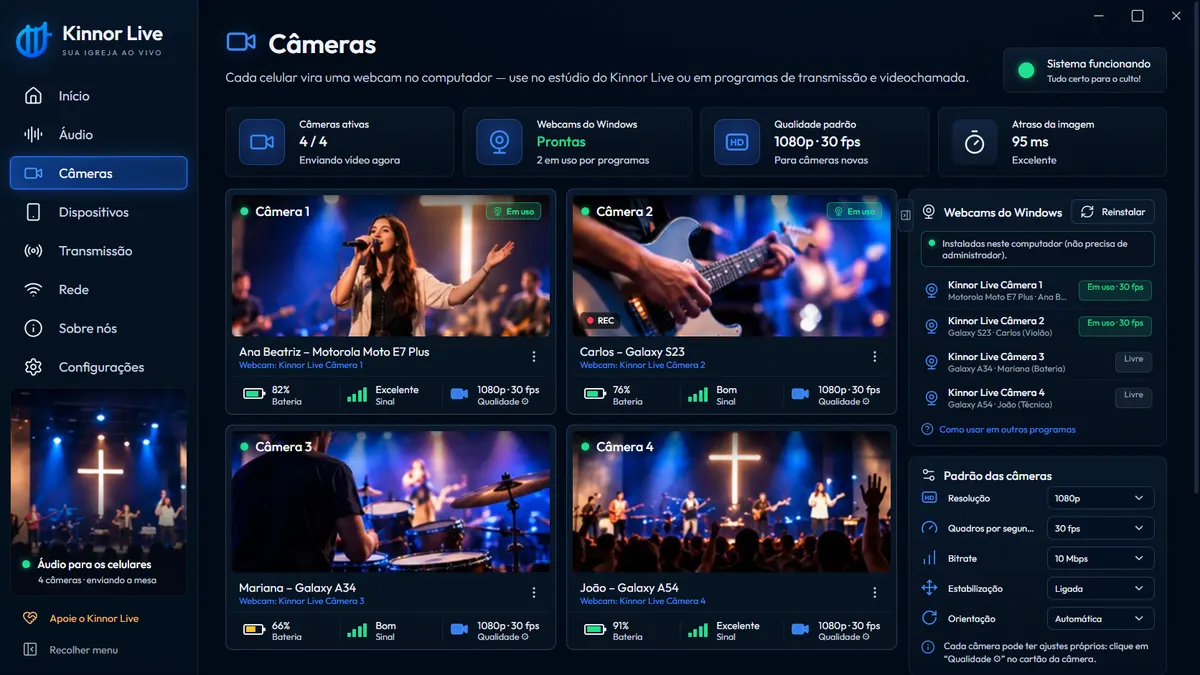Viewport: 1200px width, 675px height.
Task: Open Como usar em outros programas link
Action: click(998, 429)
